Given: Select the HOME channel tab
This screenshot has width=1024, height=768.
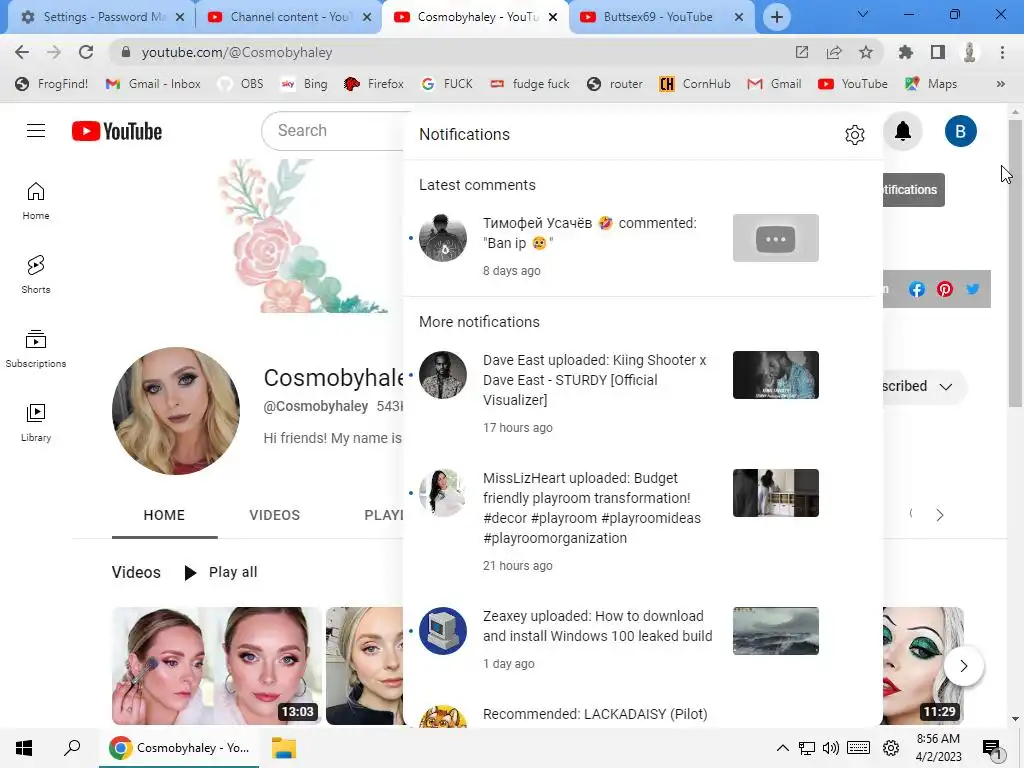Looking at the screenshot, I should (x=164, y=515).
